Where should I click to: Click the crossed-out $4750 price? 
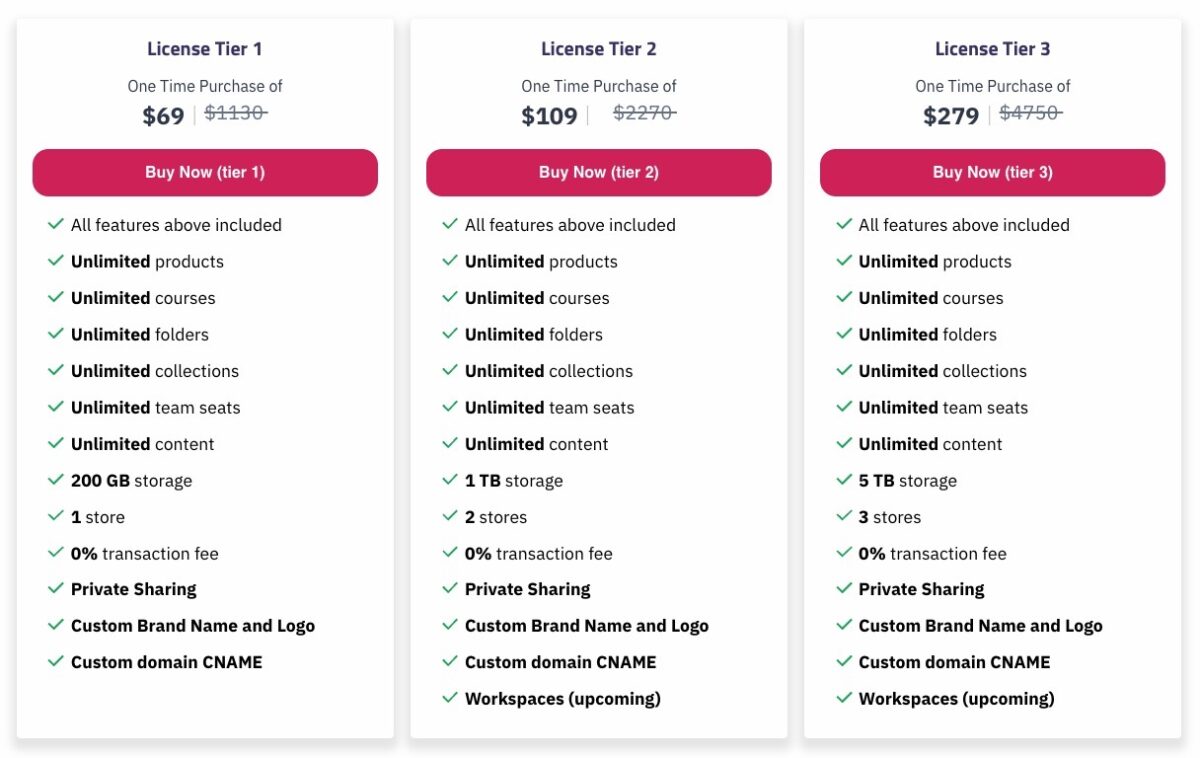click(1030, 113)
